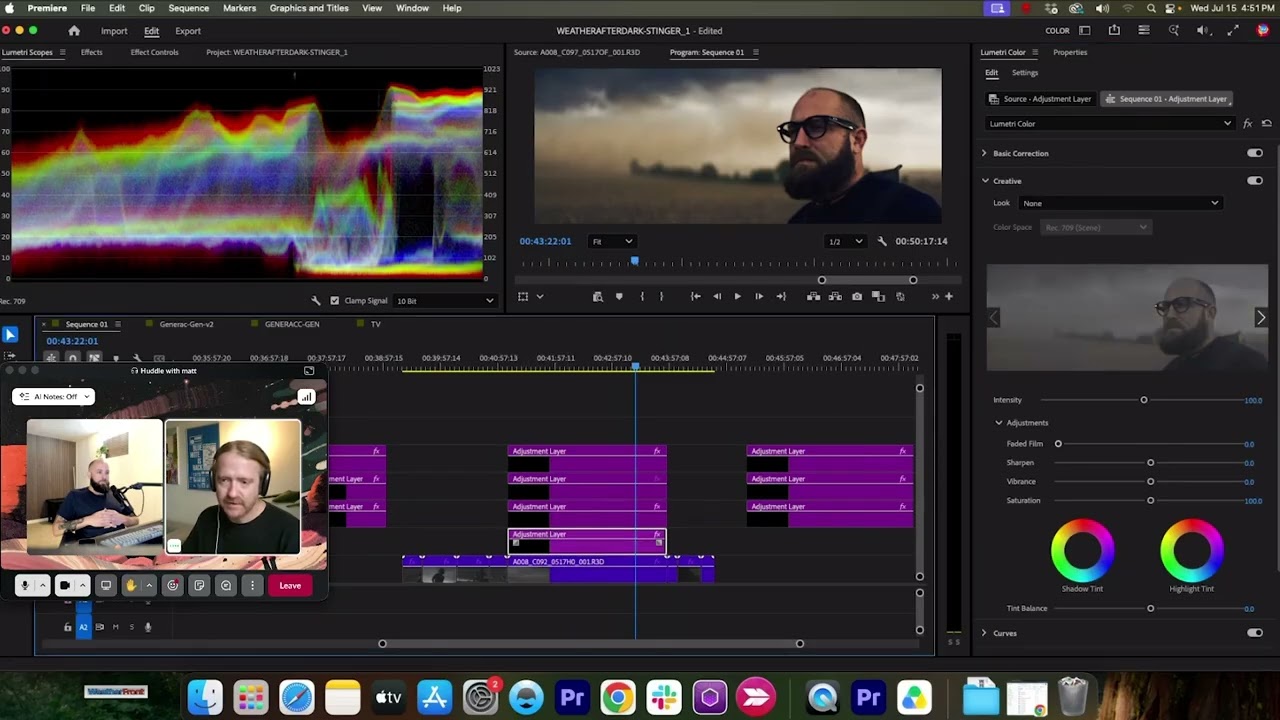Expand the Basic Correction section
1280x720 pixels.
(x=984, y=153)
